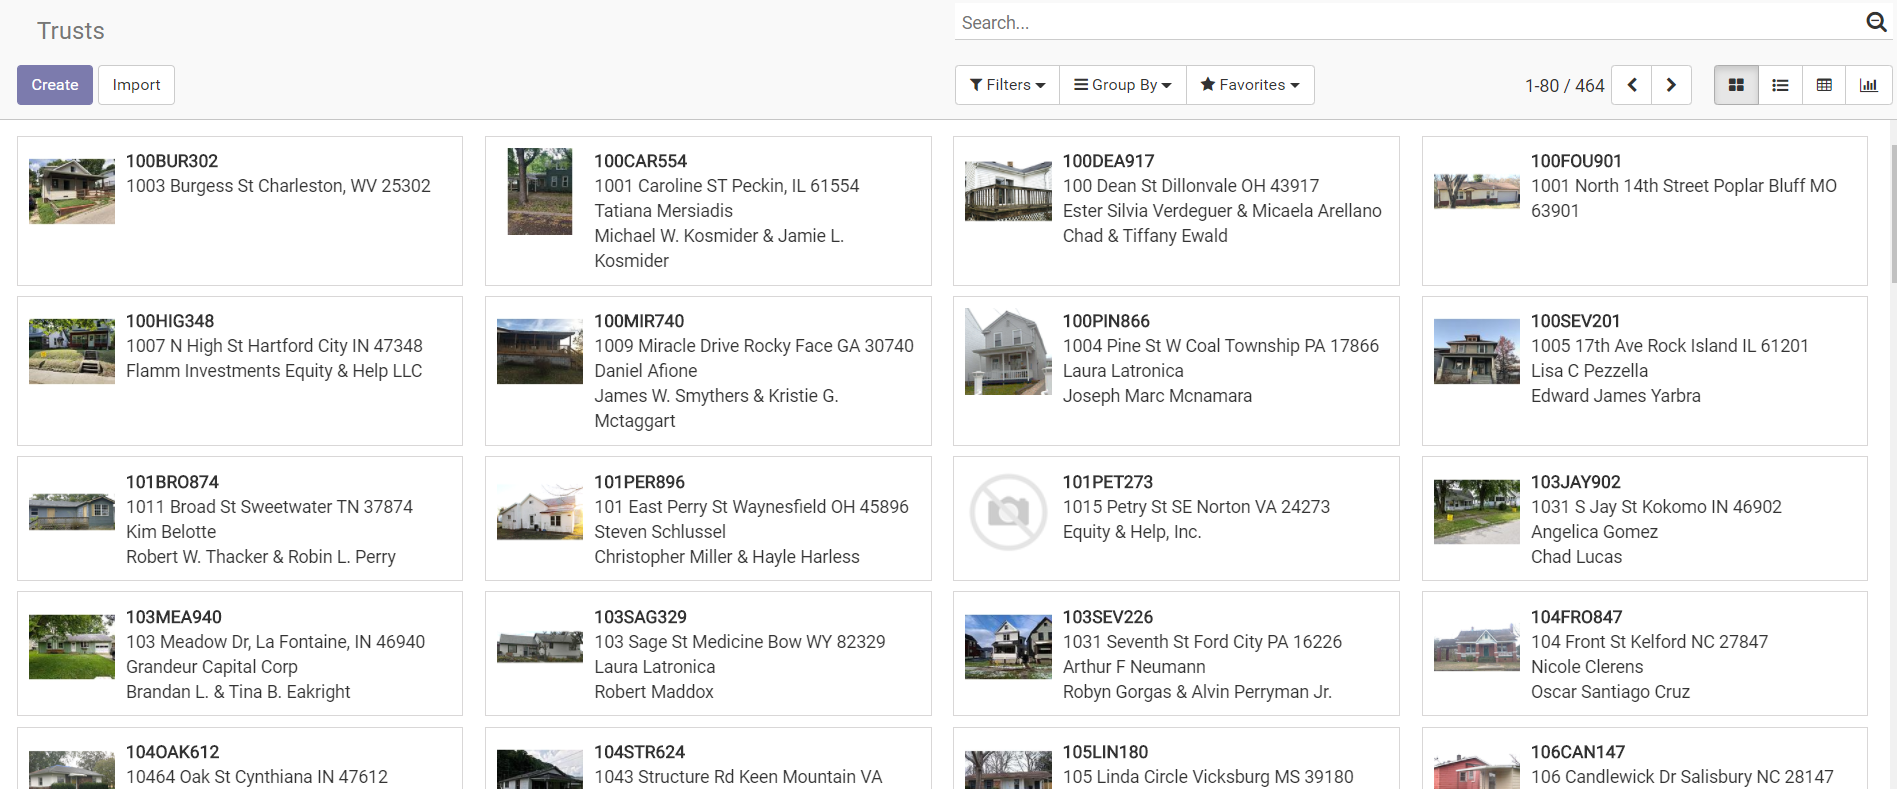1897x789 pixels.
Task: Open trust record titled 100DEA917
Action: (1108, 161)
